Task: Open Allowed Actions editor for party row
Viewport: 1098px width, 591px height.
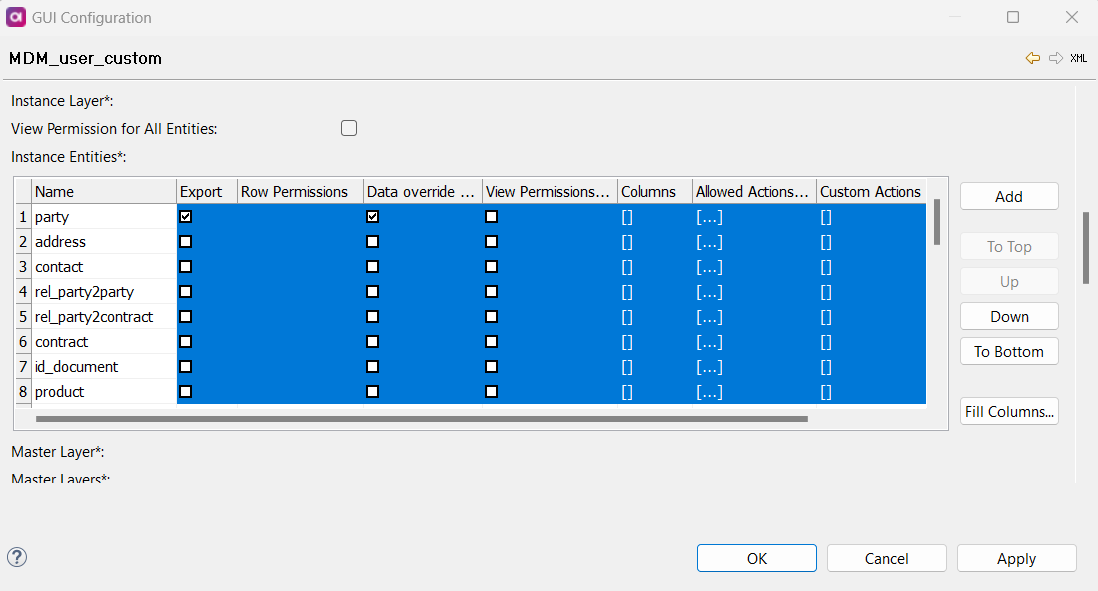Action: (x=709, y=216)
